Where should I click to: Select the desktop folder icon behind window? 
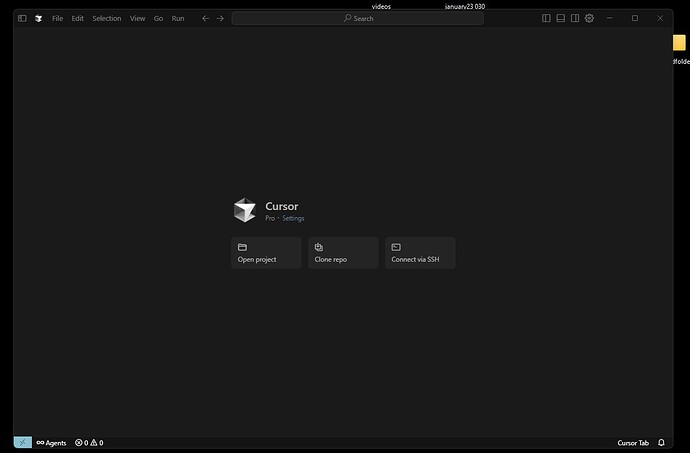click(x=680, y=43)
